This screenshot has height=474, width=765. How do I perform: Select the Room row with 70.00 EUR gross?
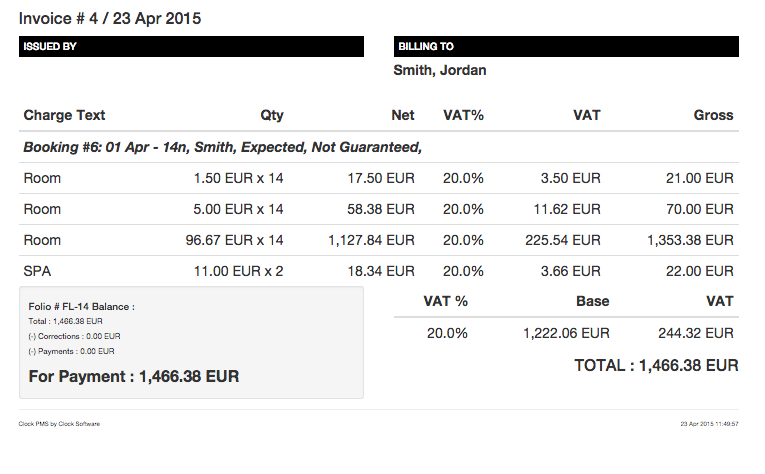(x=379, y=209)
